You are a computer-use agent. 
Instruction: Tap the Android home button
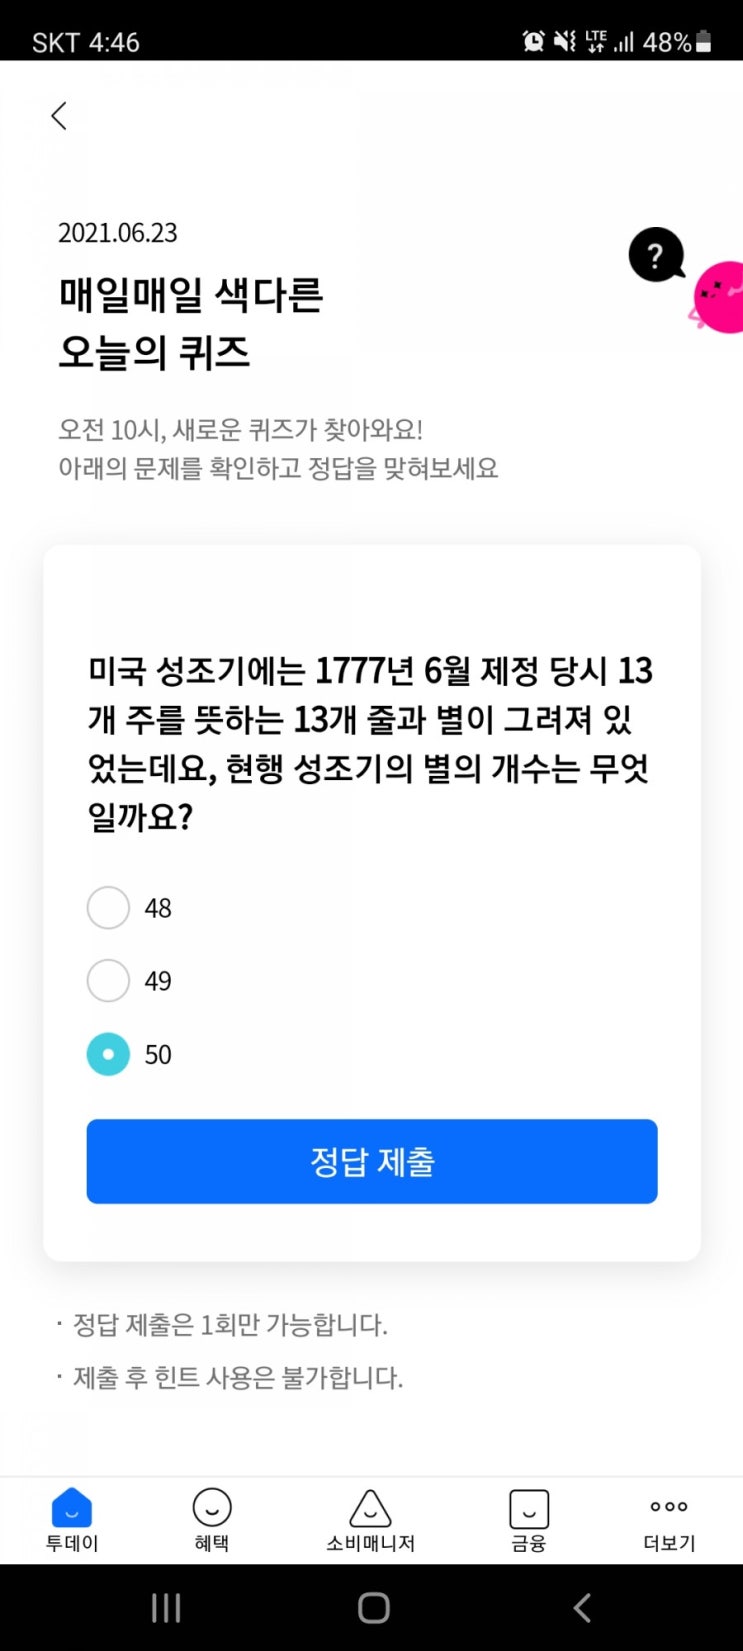tap(373, 1608)
